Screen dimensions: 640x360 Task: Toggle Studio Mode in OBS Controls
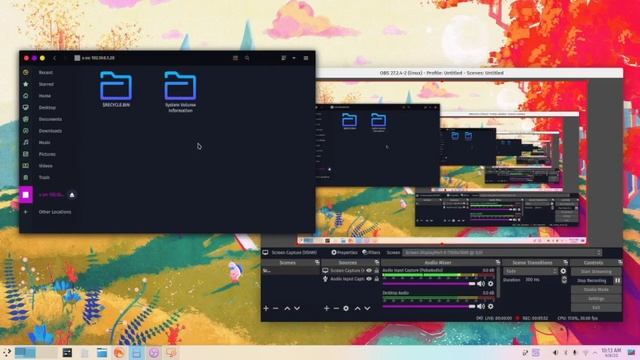[x=596, y=290]
